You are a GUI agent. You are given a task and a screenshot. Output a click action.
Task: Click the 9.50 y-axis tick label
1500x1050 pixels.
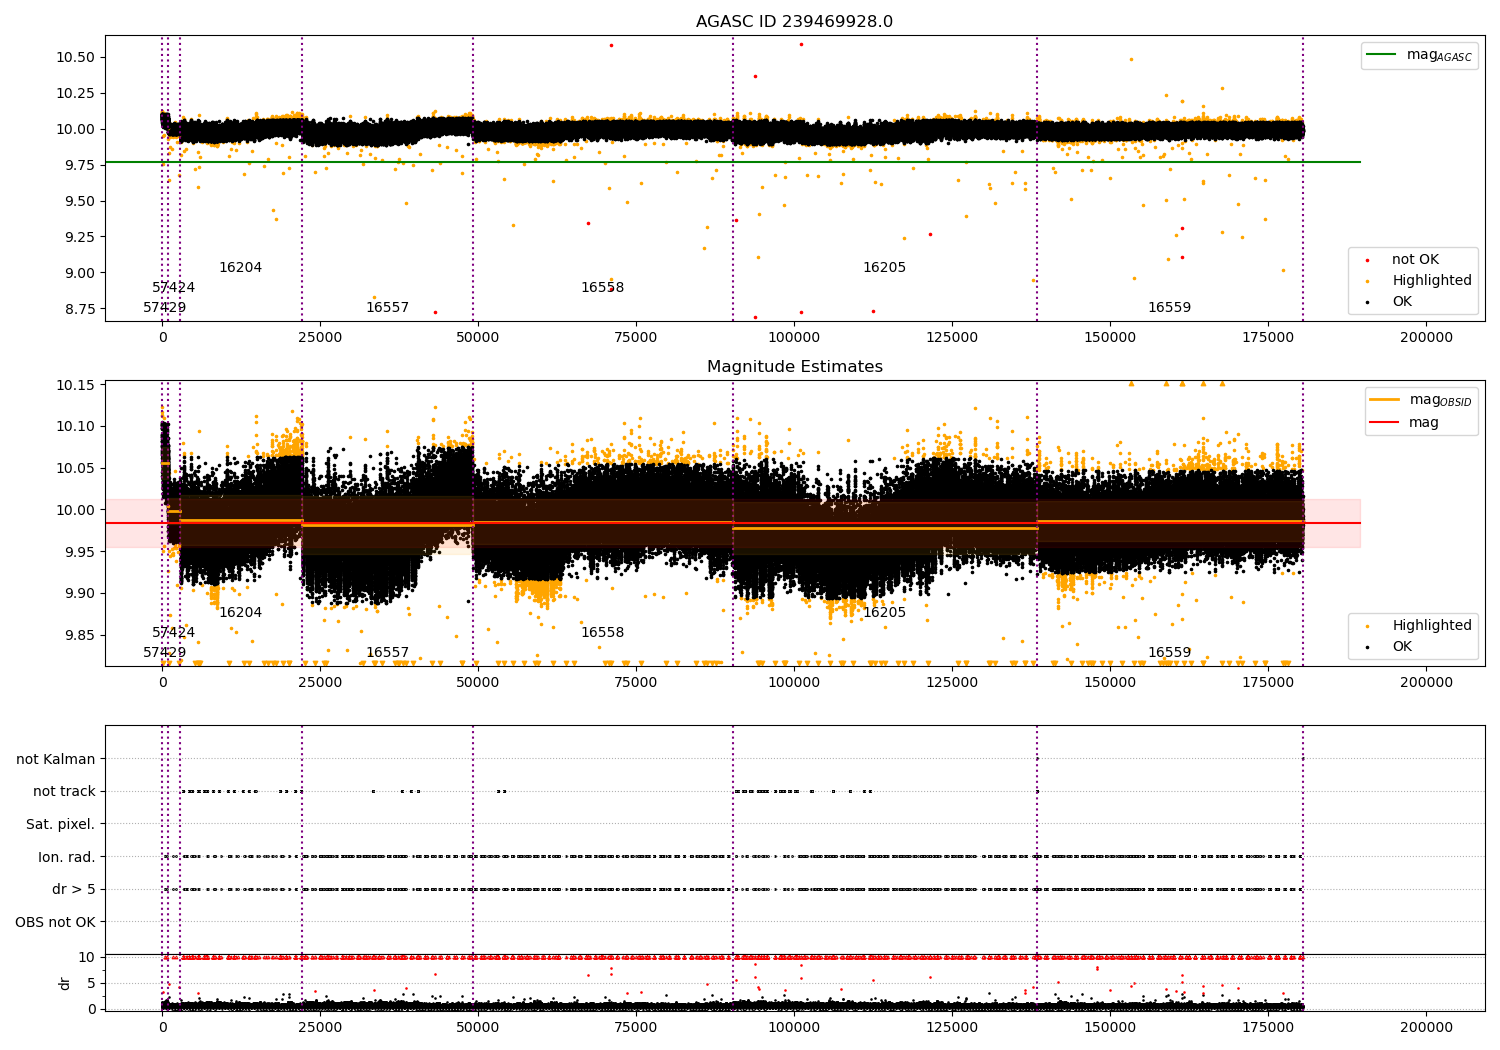click(79, 201)
